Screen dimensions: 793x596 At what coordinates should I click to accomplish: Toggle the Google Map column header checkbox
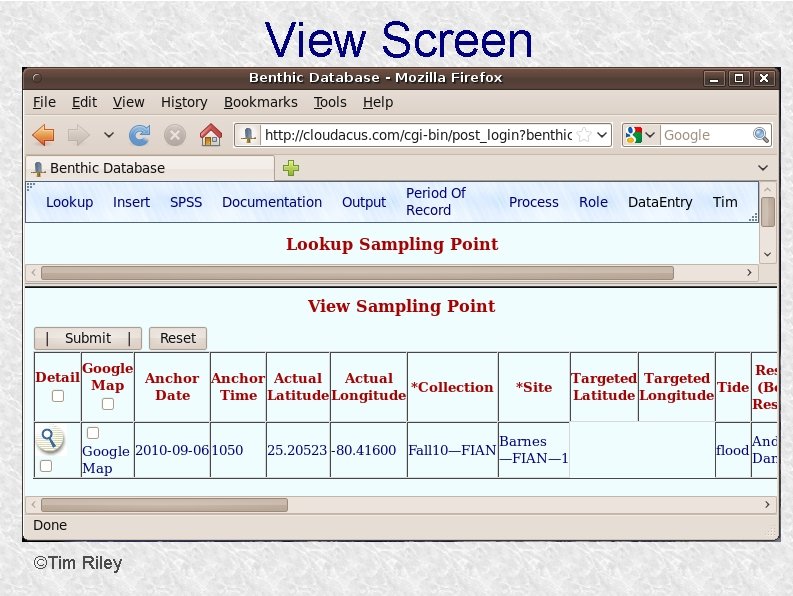(108, 404)
